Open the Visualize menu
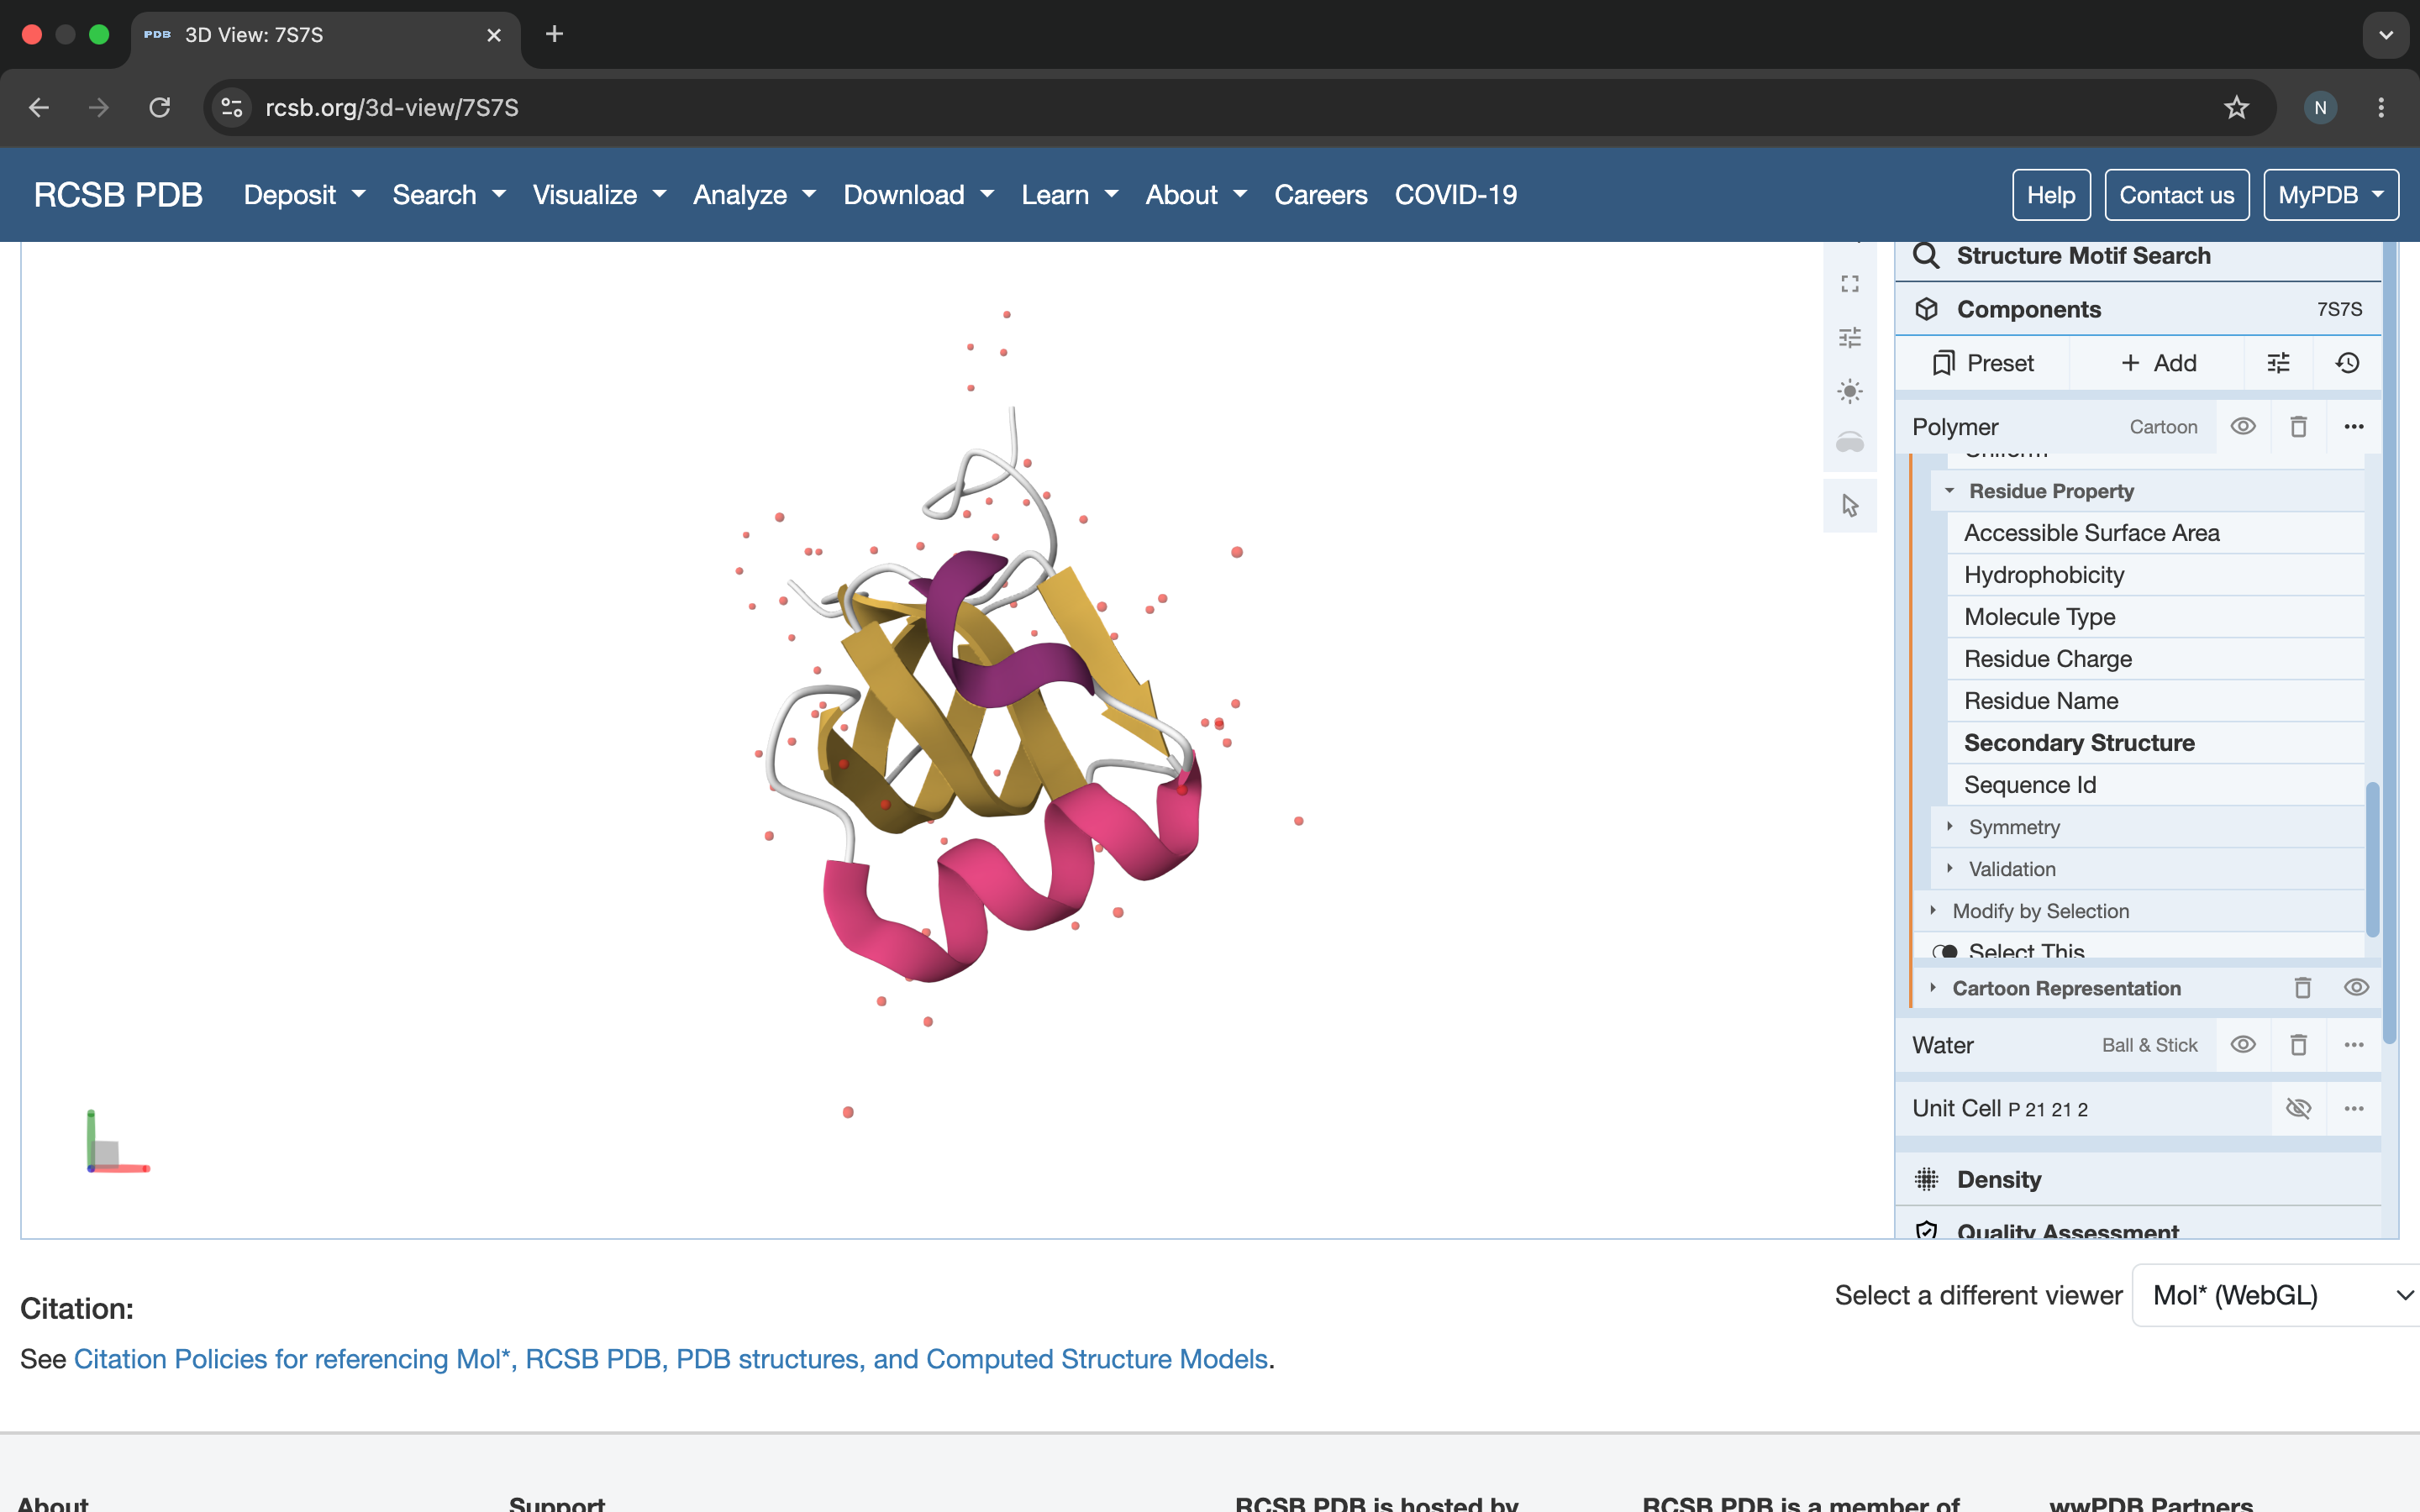 click(x=599, y=195)
